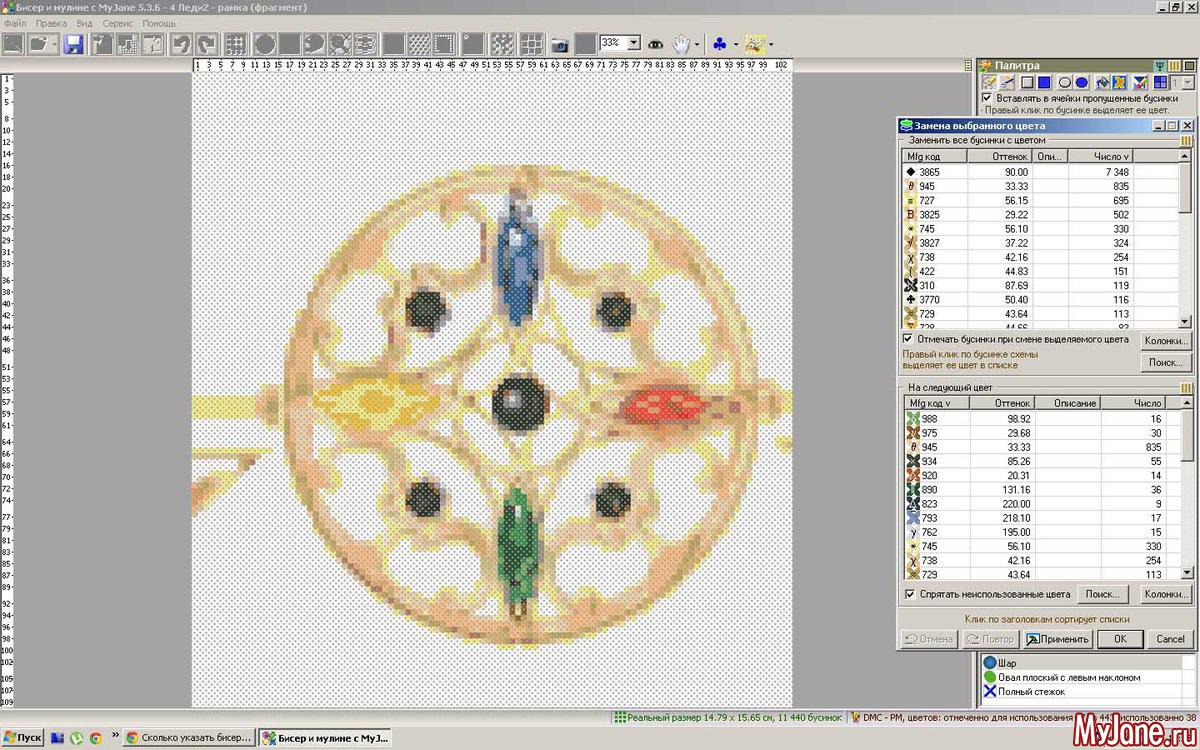Click the paint bucket fill icon in Палитра
Viewport: 1200px width, 750px height.
(1103, 82)
